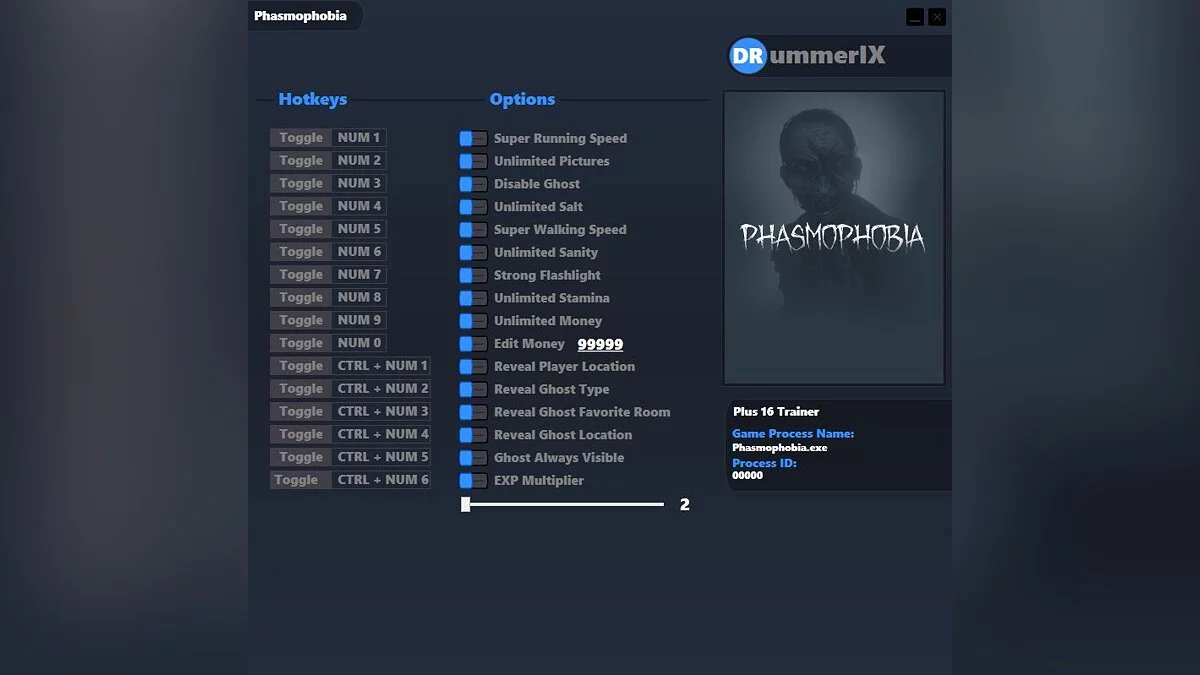Click Toggle button for NUM 2
The width and height of the screenshot is (1200, 675).
point(300,161)
